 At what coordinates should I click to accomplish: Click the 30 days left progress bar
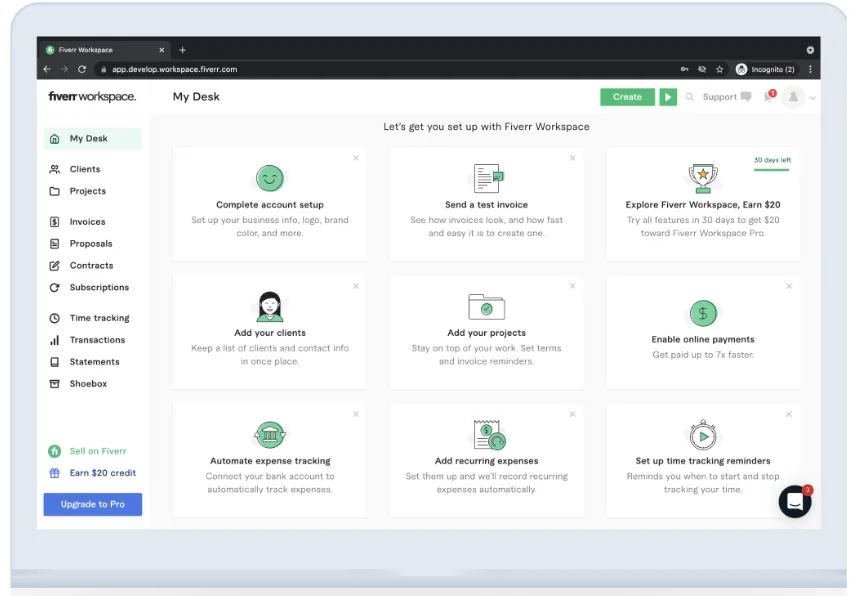tap(771, 170)
